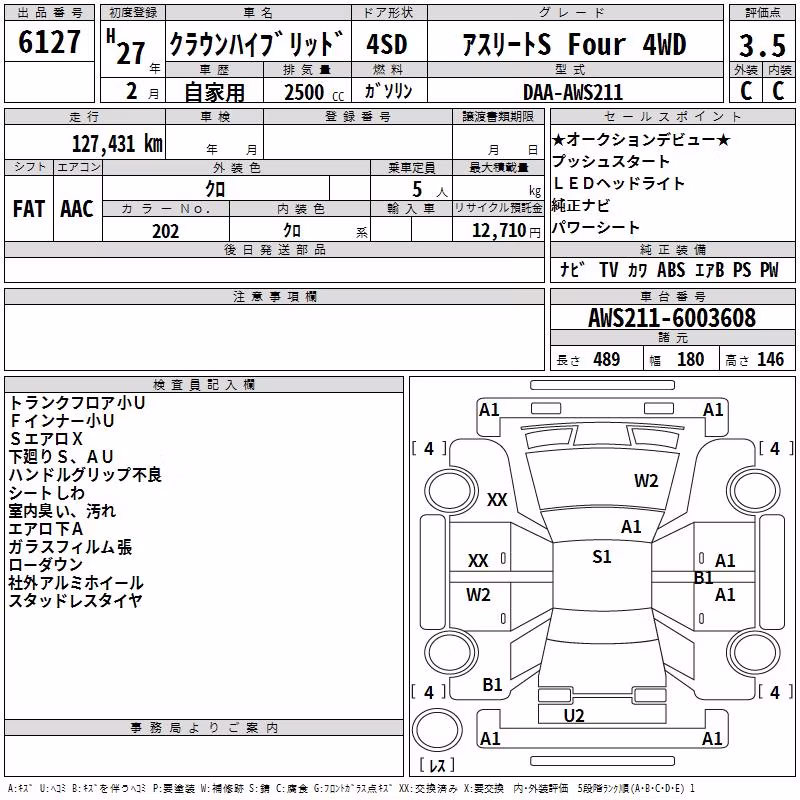800x800 pixels.
Task: Select the mileage 127,431 km
Action: pyautogui.click(x=117, y=143)
